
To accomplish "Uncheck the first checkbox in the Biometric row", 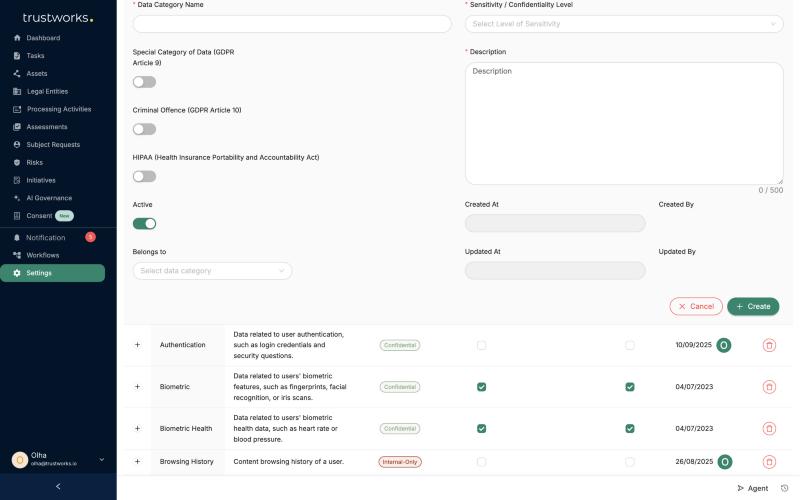I will [481, 387].
